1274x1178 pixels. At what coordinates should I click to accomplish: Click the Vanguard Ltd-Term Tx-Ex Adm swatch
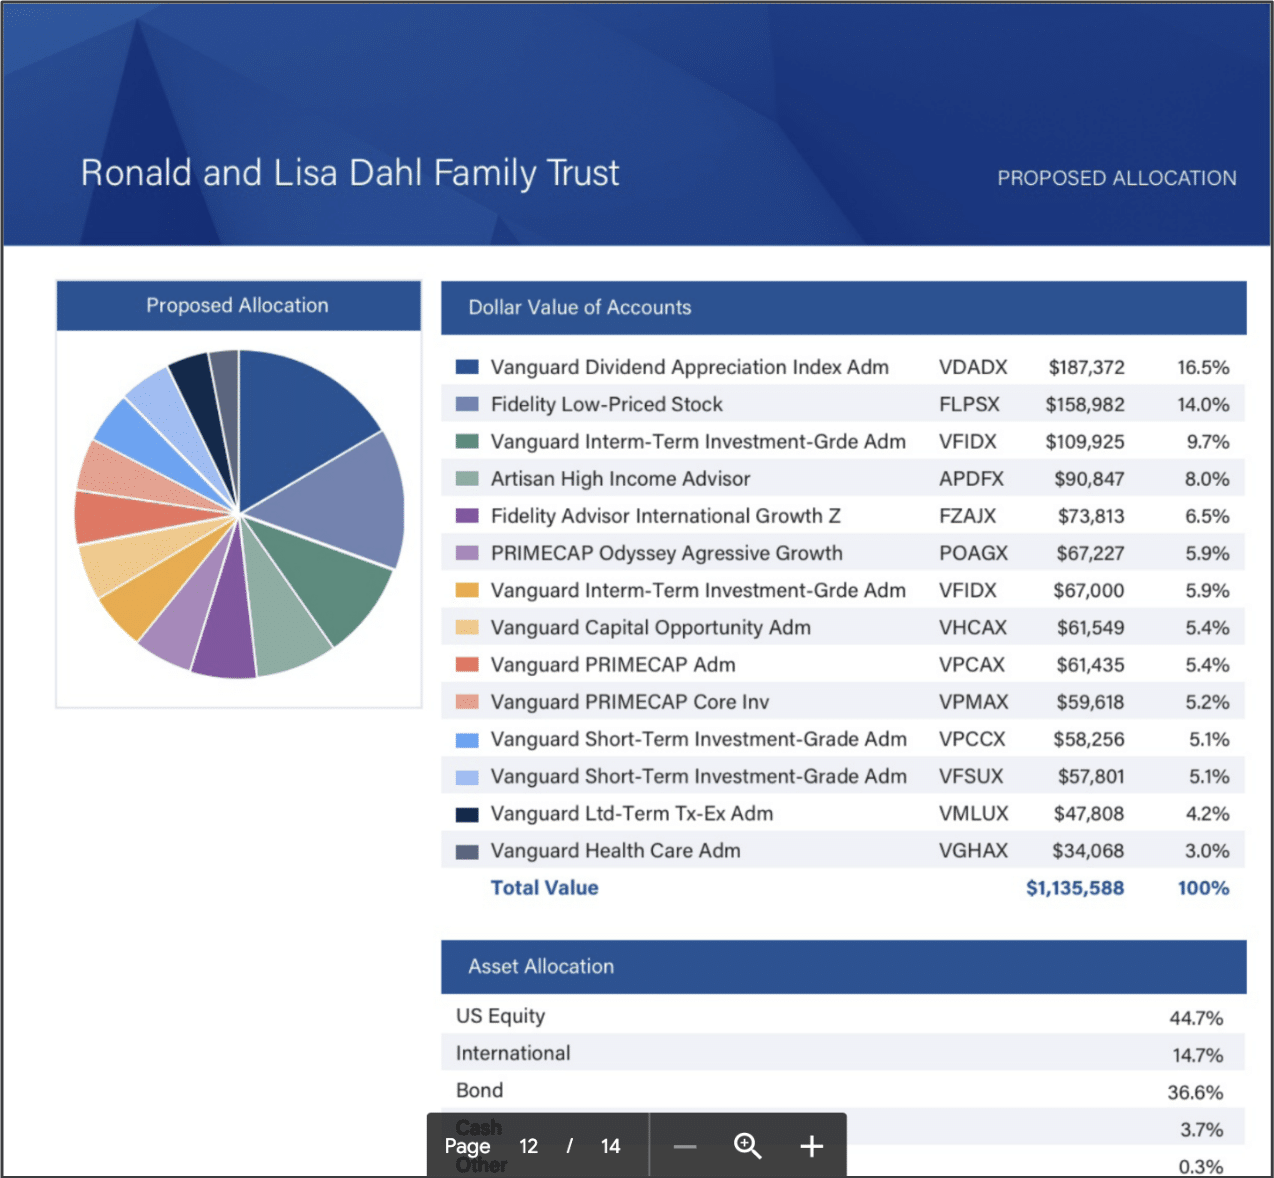pos(467,814)
